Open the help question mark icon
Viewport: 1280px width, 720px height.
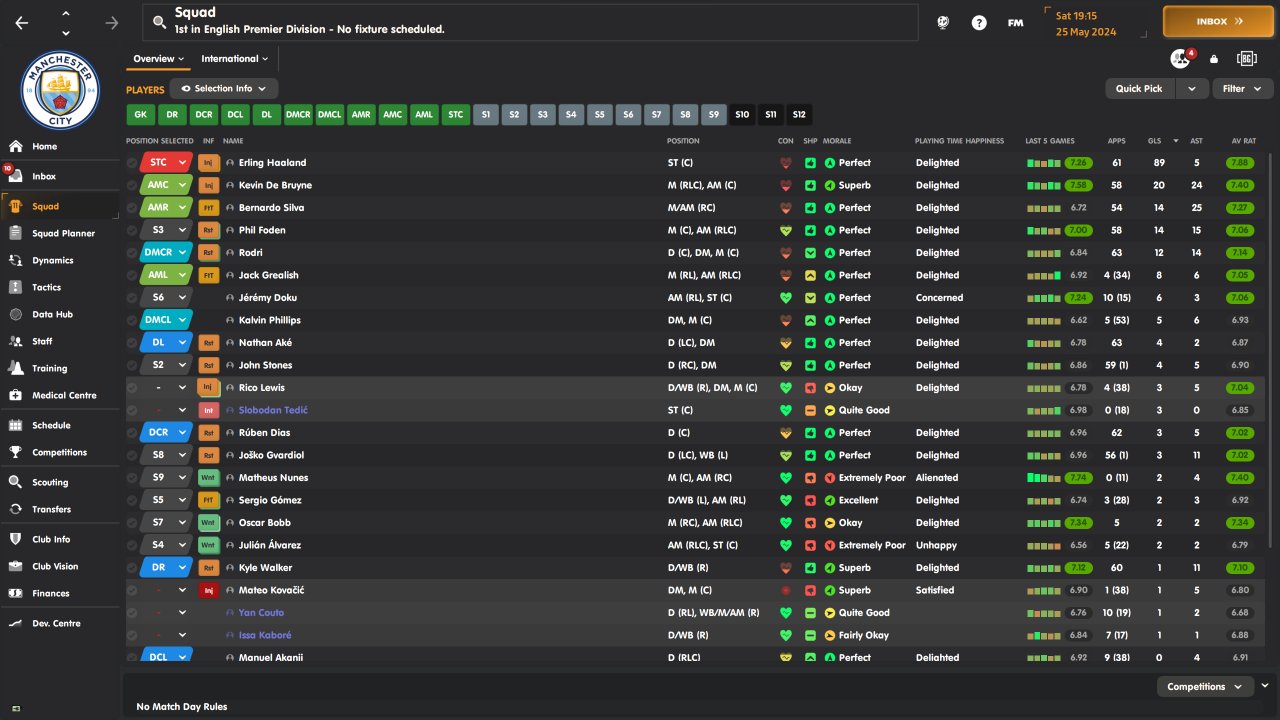[979, 22]
